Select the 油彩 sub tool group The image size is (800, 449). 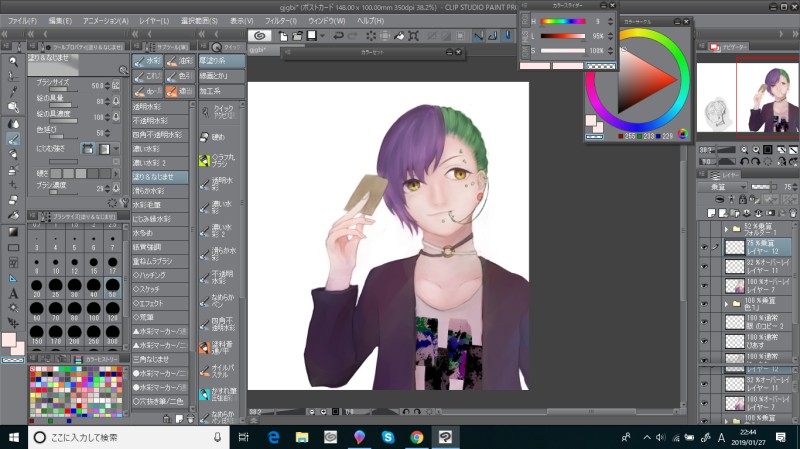pos(180,61)
